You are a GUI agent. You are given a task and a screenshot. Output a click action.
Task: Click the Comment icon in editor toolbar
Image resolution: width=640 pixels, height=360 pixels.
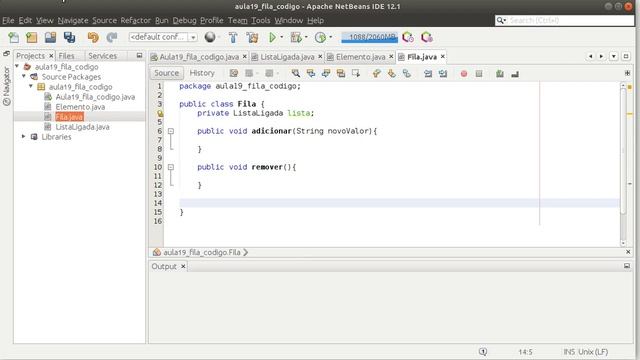click(x=500, y=74)
